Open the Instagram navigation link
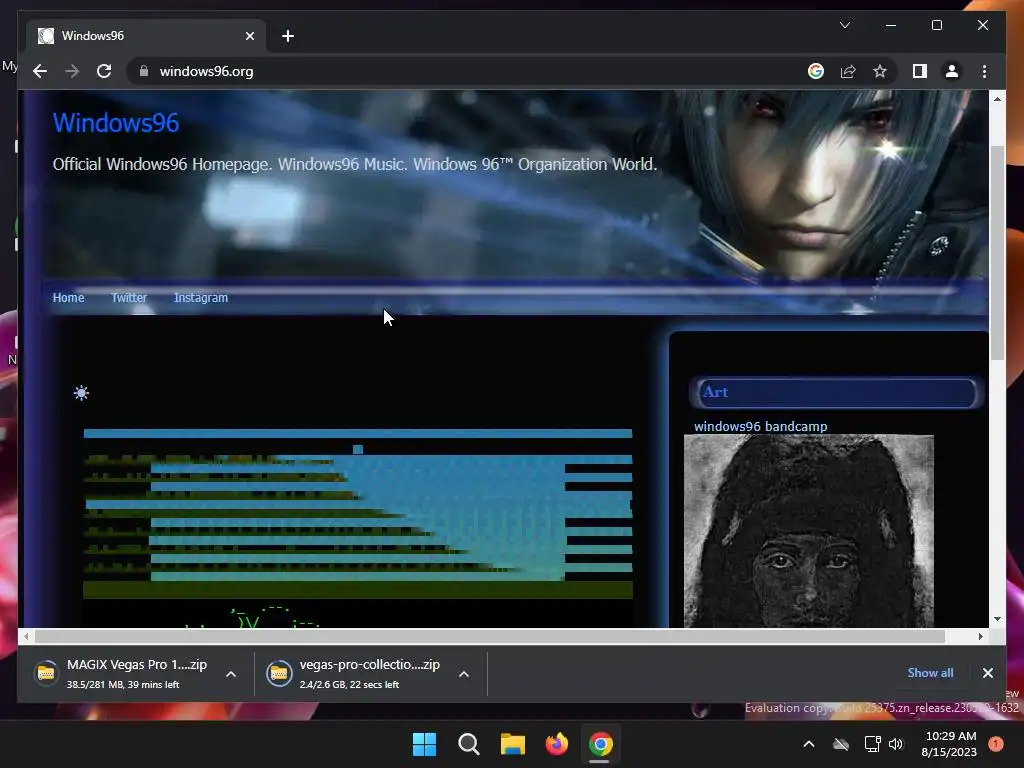Screen dimensions: 1024x768 point(200,298)
